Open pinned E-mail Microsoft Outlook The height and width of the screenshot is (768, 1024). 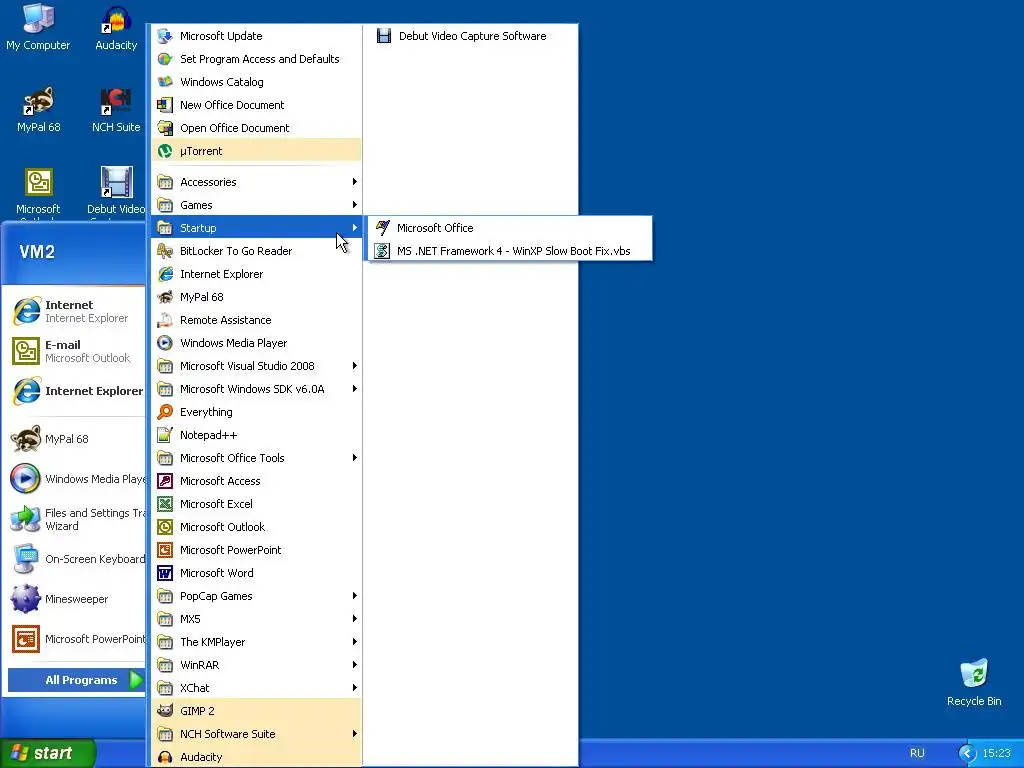click(76, 351)
